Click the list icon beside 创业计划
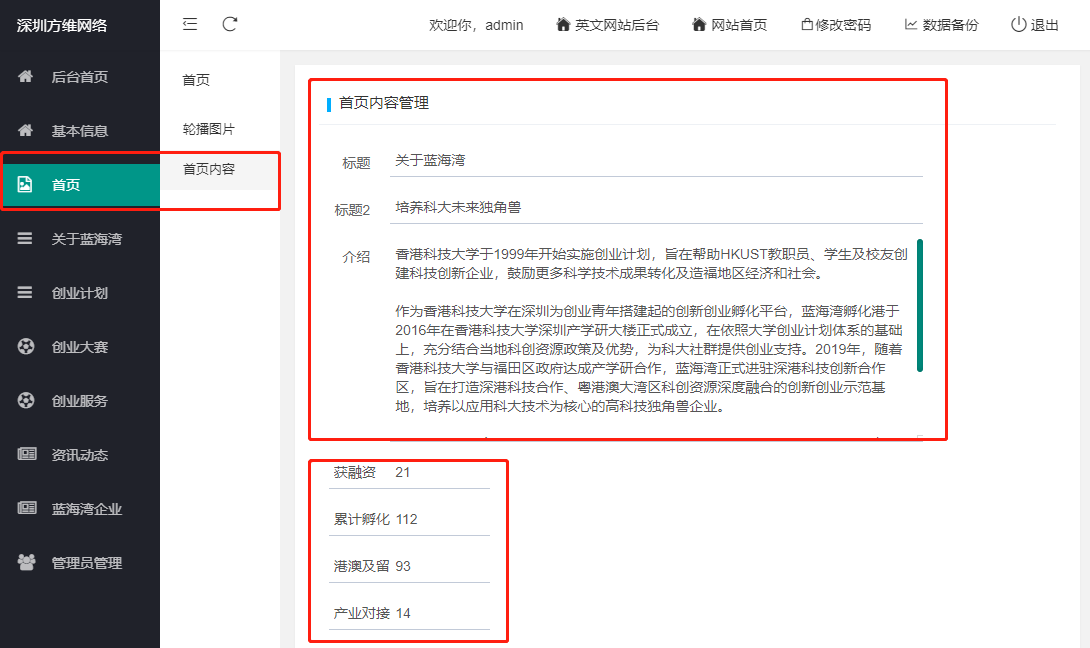The image size is (1090, 648). tap(25, 292)
